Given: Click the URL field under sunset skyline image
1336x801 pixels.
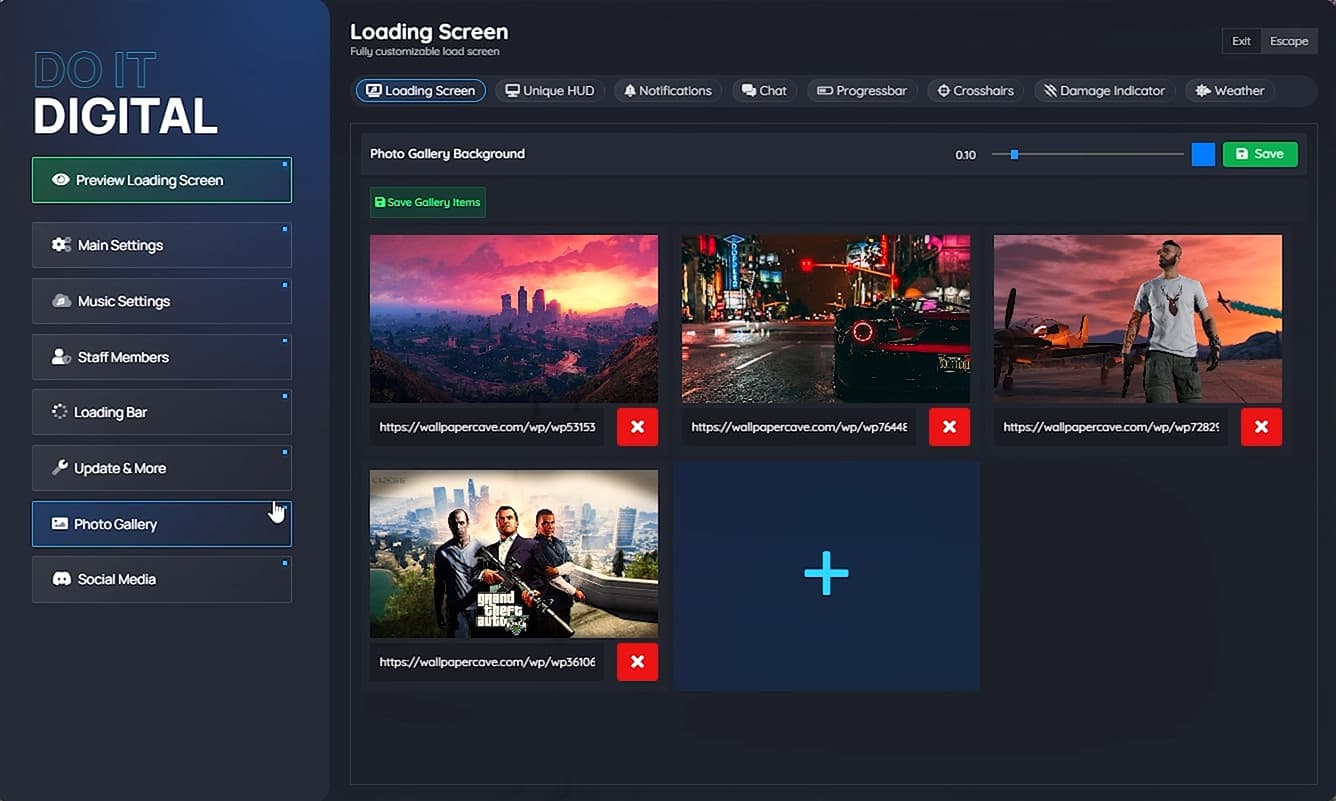Looking at the screenshot, I should (x=487, y=427).
